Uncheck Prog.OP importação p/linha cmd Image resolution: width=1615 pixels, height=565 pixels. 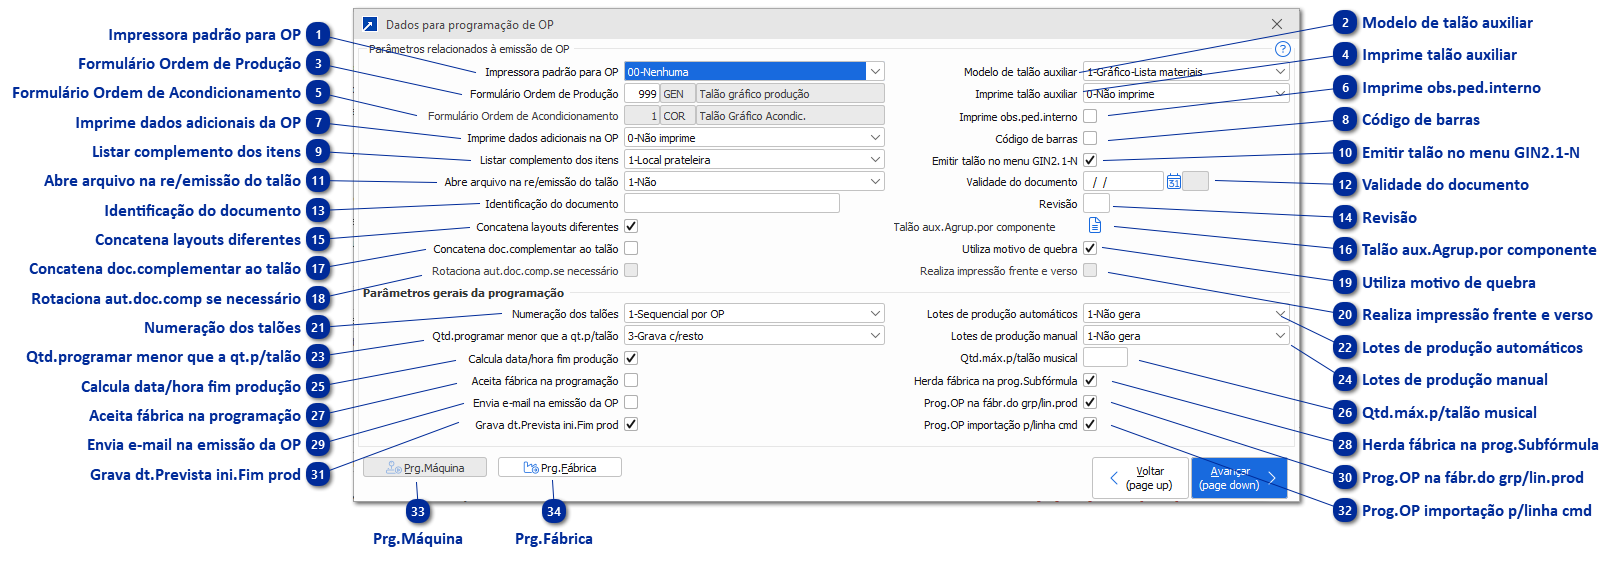[x=1090, y=424]
